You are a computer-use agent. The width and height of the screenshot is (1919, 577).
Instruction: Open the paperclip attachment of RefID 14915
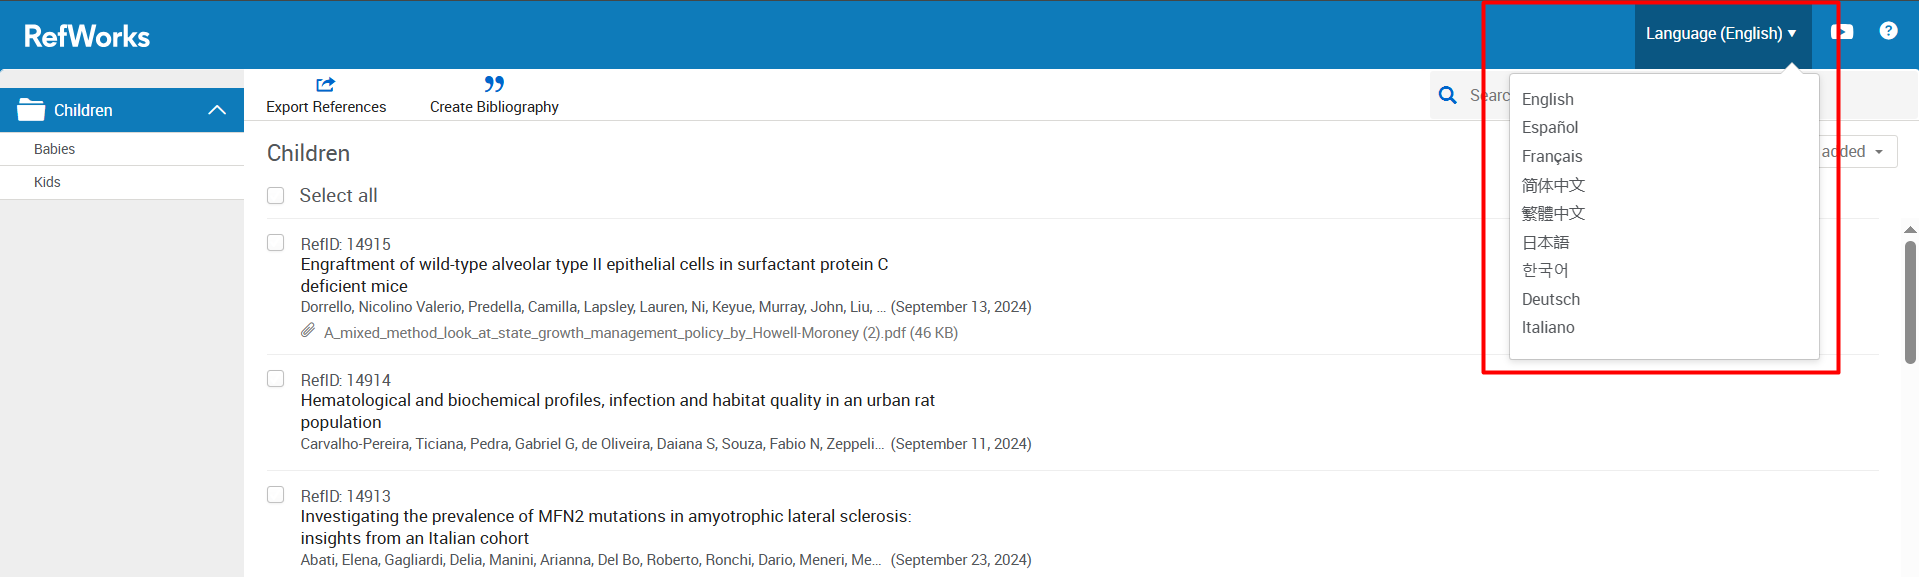point(308,331)
